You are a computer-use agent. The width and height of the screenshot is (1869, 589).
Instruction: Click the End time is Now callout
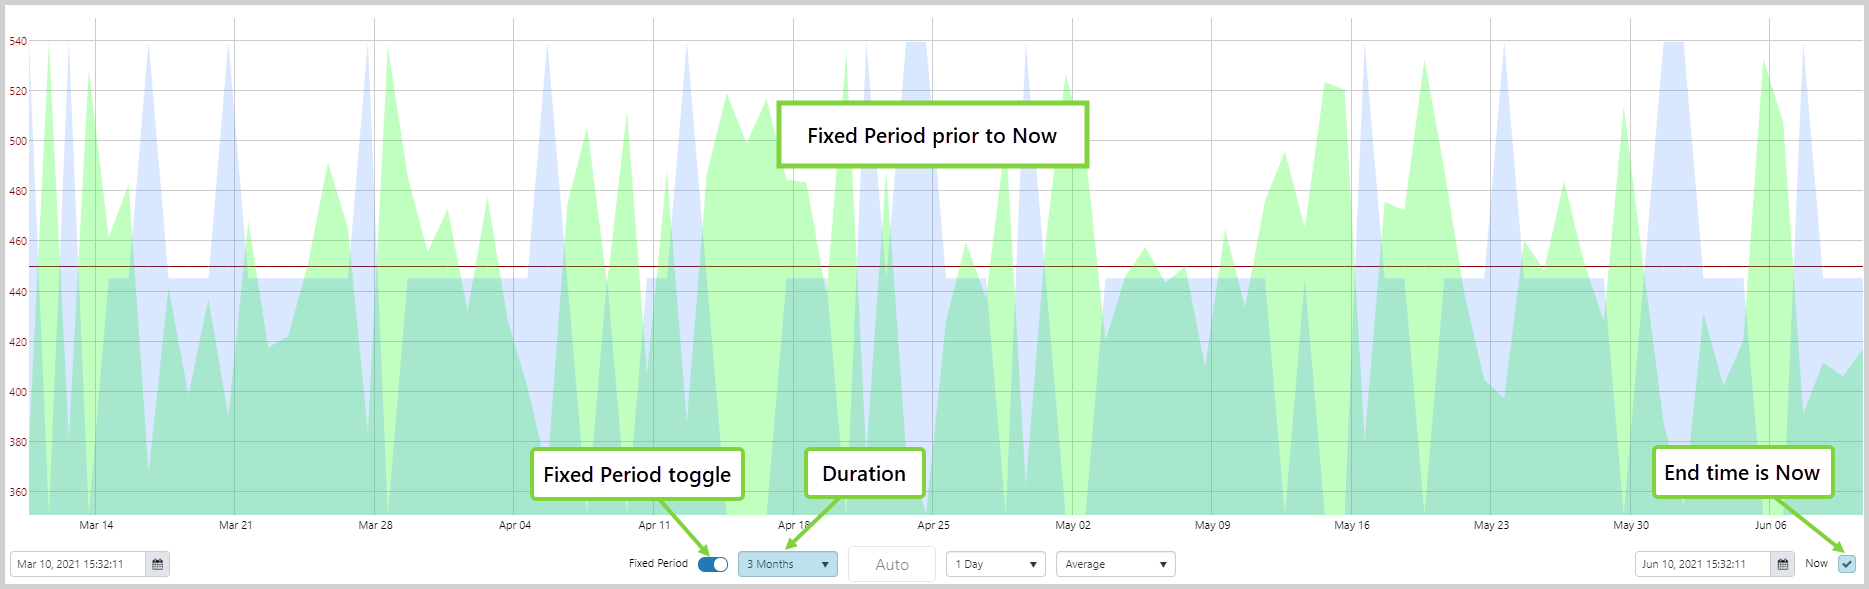pyautogui.click(x=1742, y=472)
